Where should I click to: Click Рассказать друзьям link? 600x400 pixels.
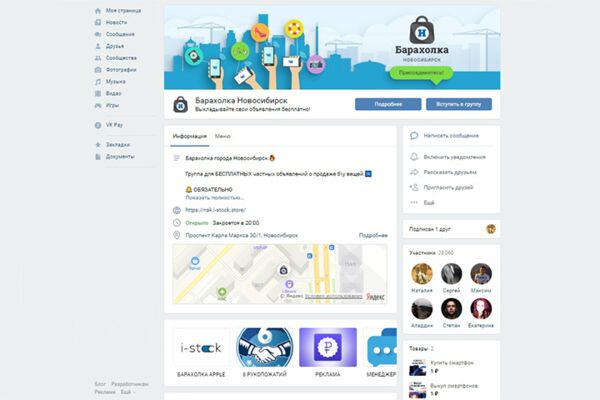click(450, 172)
